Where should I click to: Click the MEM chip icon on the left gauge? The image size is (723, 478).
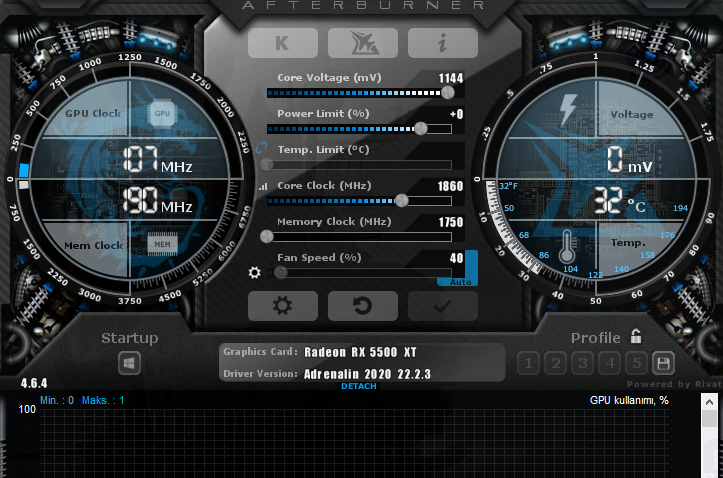[162, 244]
